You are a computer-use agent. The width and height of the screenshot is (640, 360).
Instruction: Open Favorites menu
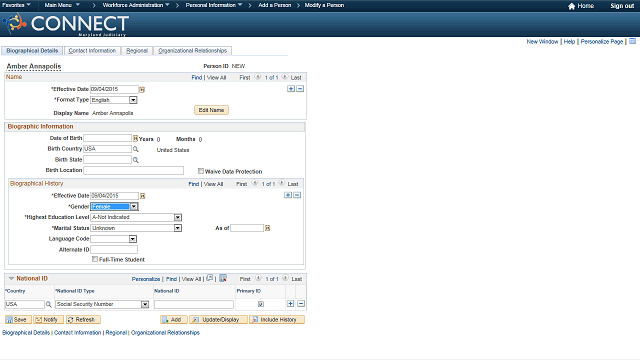16,5
